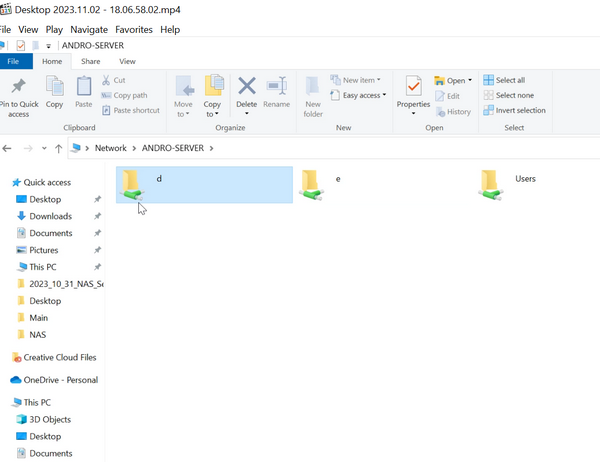The width and height of the screenshot is (600, 462).
Task: Click the Pin to Quick access icon
Action: [x=18, y=88]
